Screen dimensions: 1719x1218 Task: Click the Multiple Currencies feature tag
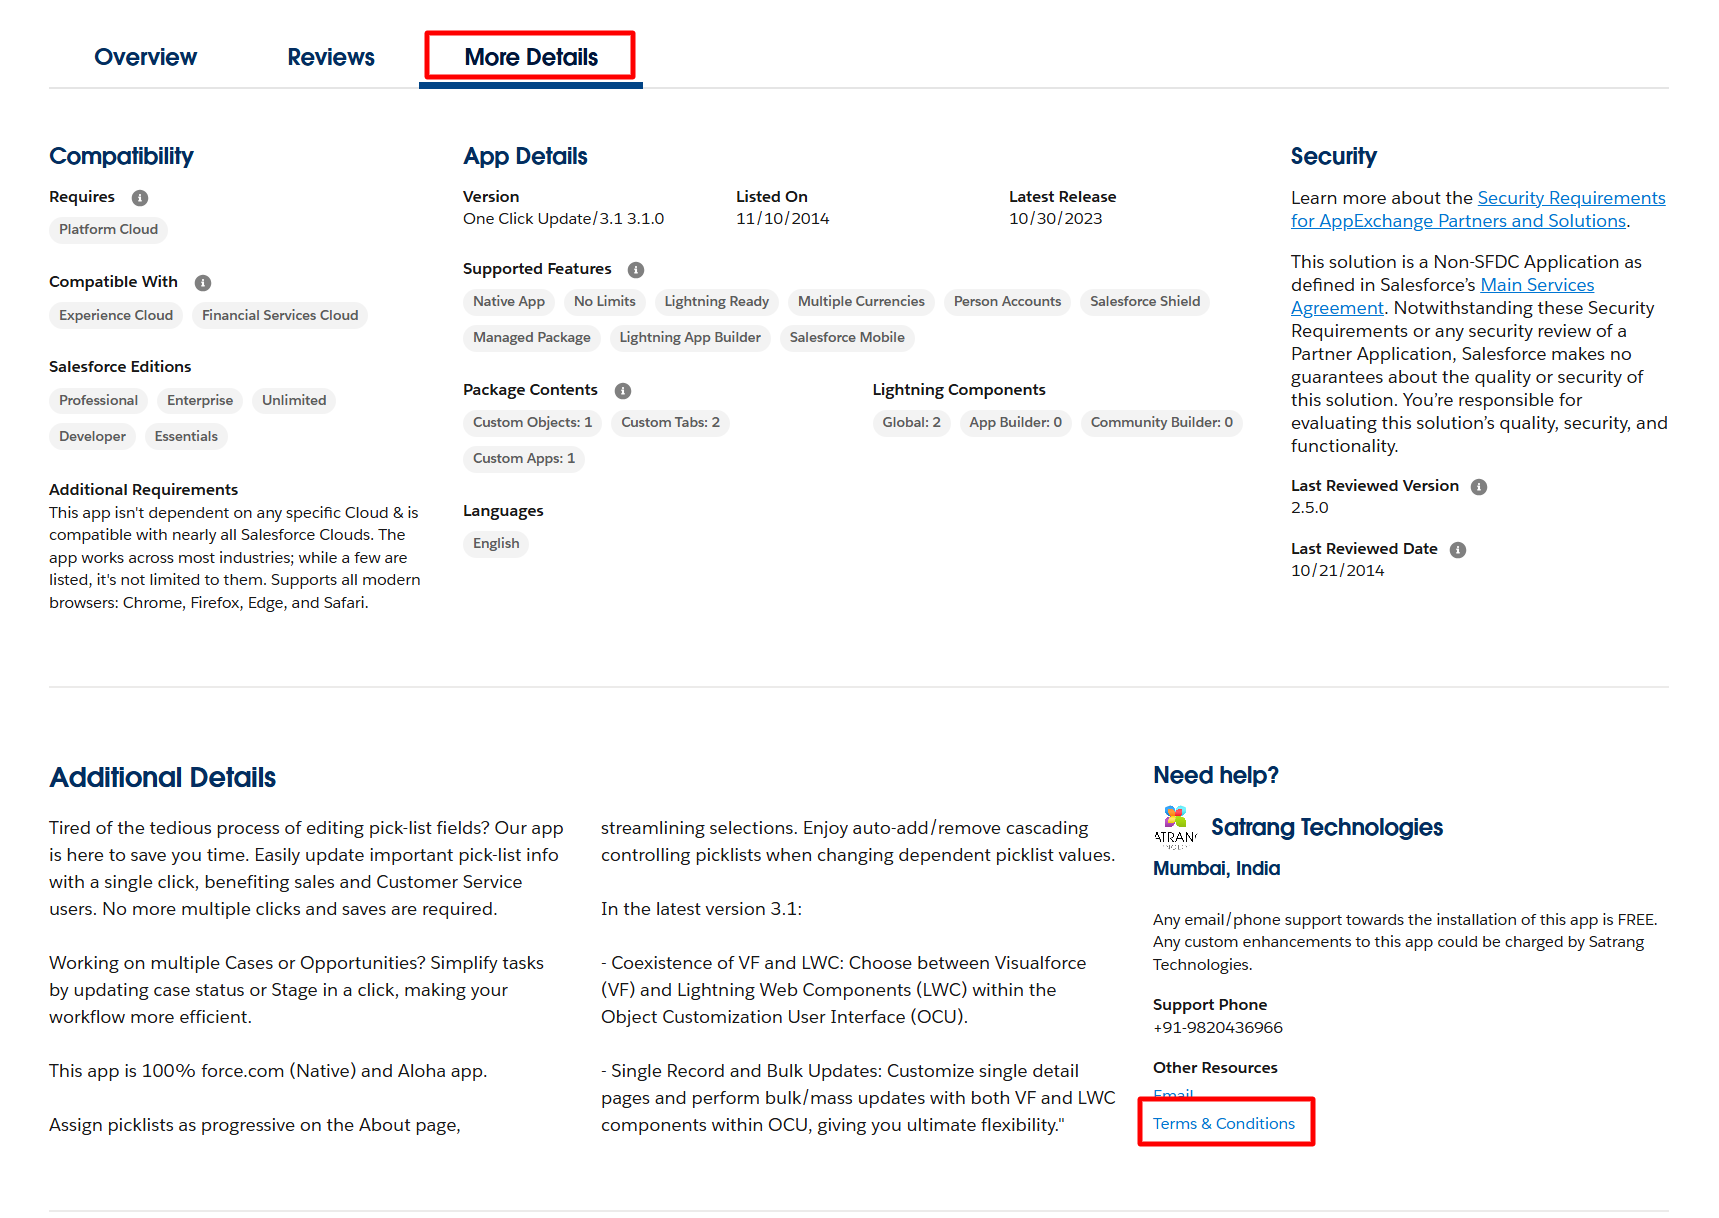tap(861, 301)
